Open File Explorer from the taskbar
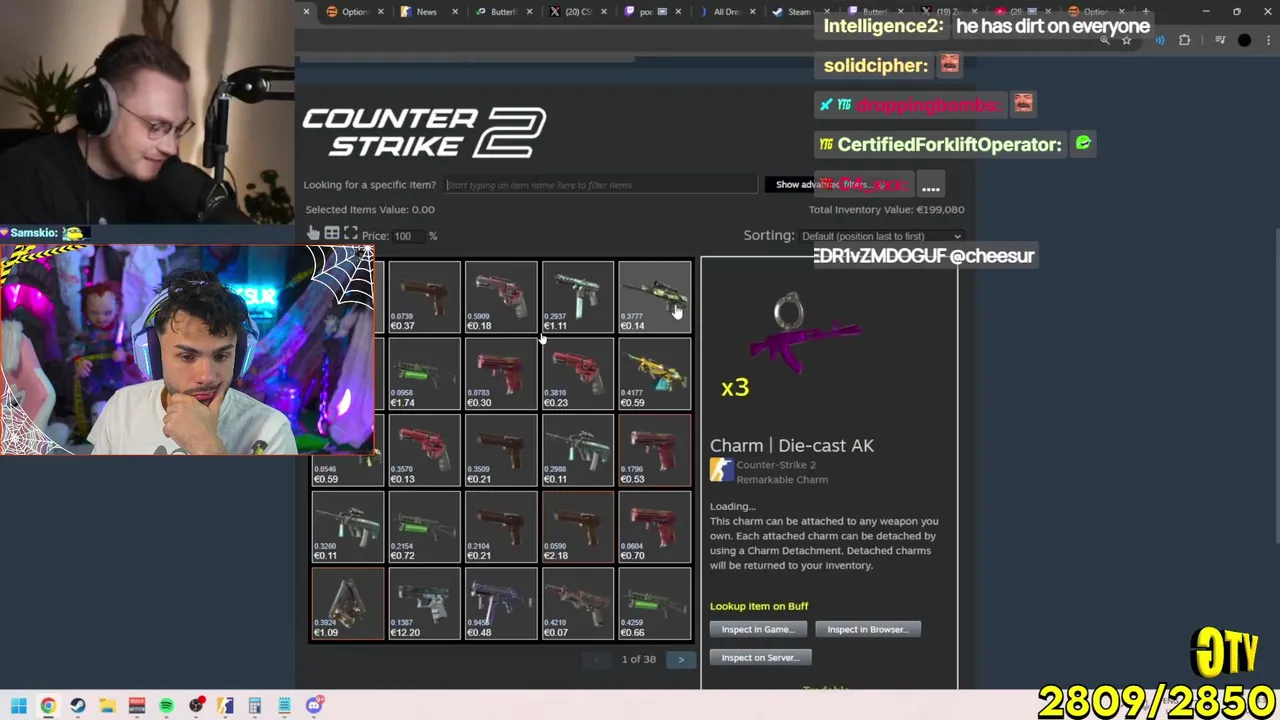 point(107,706)
